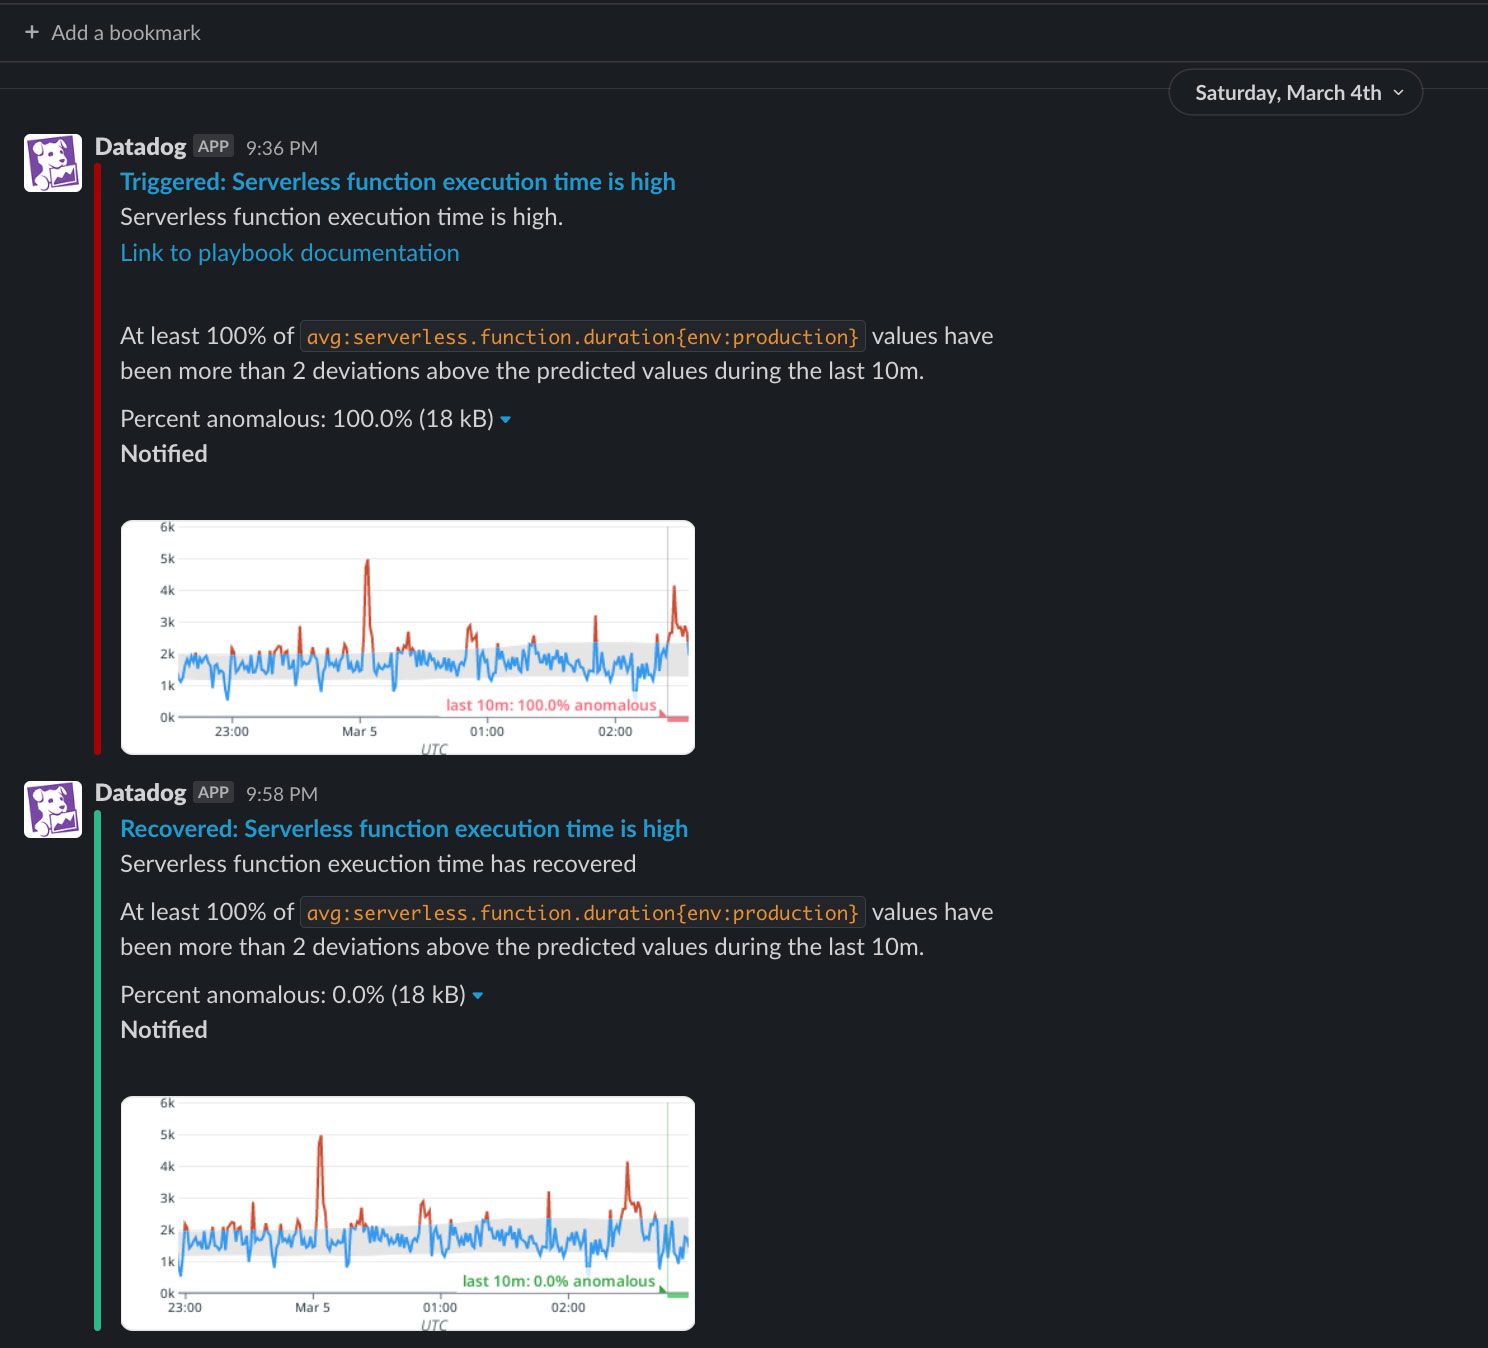
Task: Click the query code in the recovered message
Action: [583, 913]
